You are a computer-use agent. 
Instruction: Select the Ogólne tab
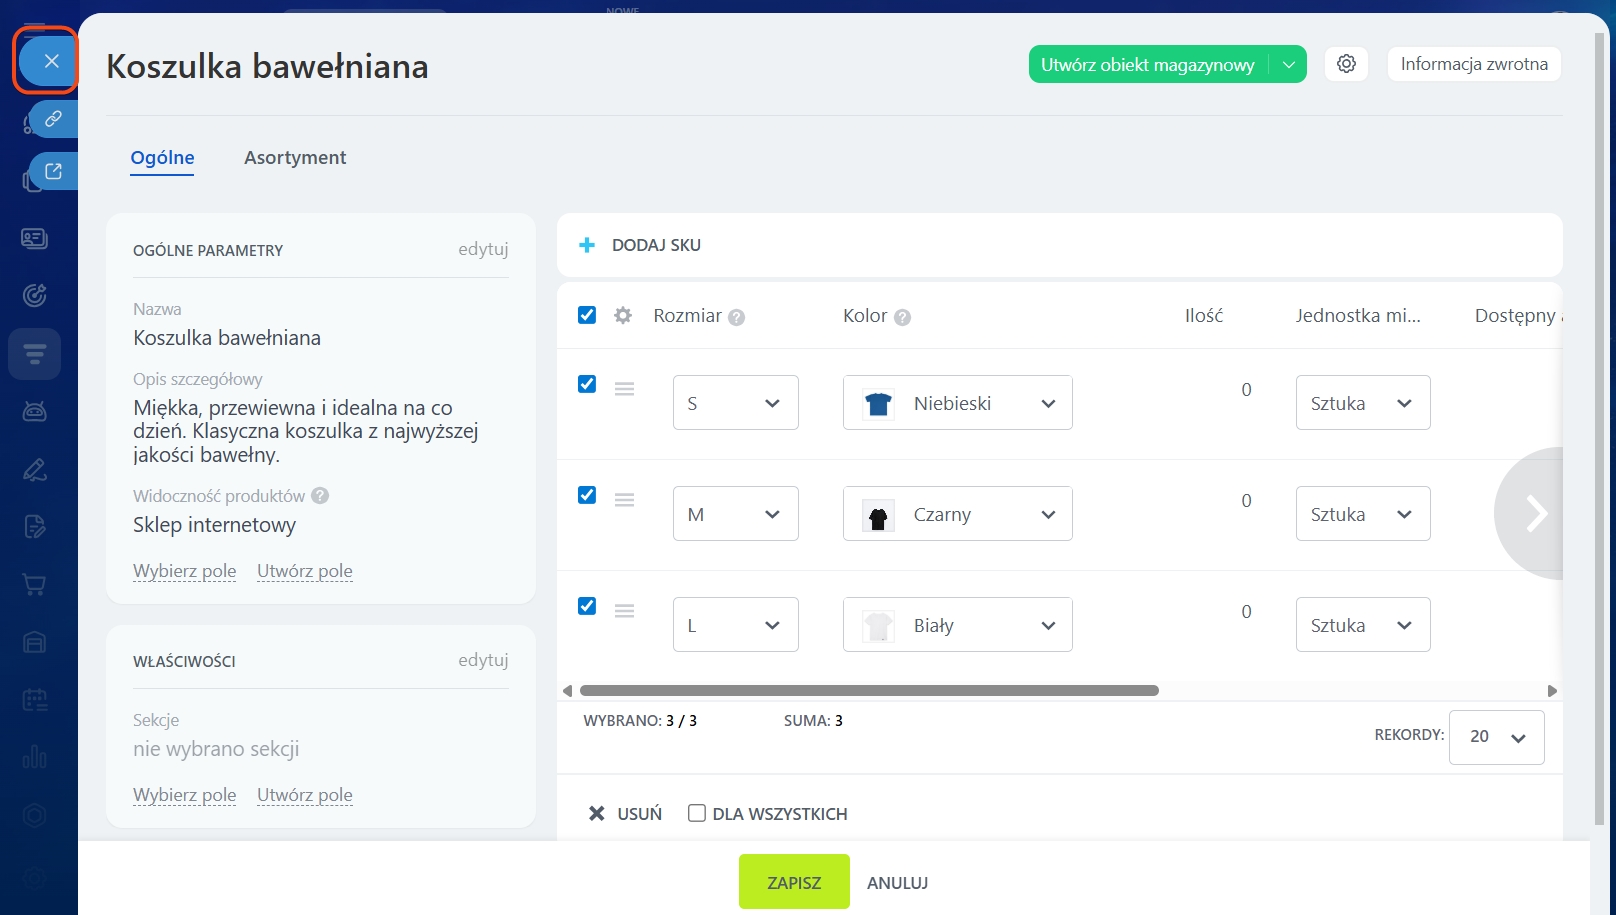click(162, 158)
